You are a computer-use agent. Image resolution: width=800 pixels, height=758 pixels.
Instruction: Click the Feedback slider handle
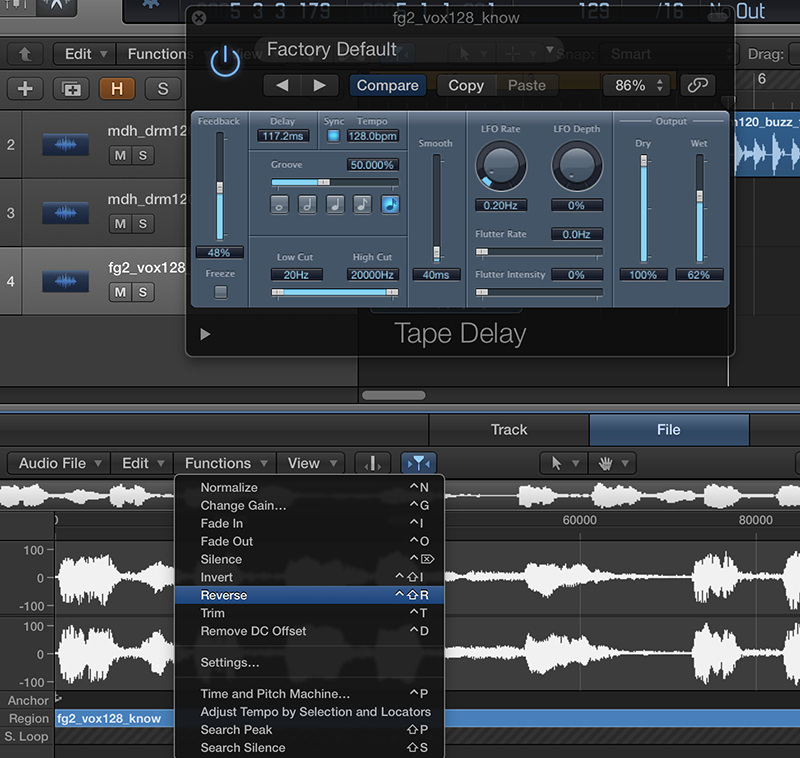tap(220, 187)
